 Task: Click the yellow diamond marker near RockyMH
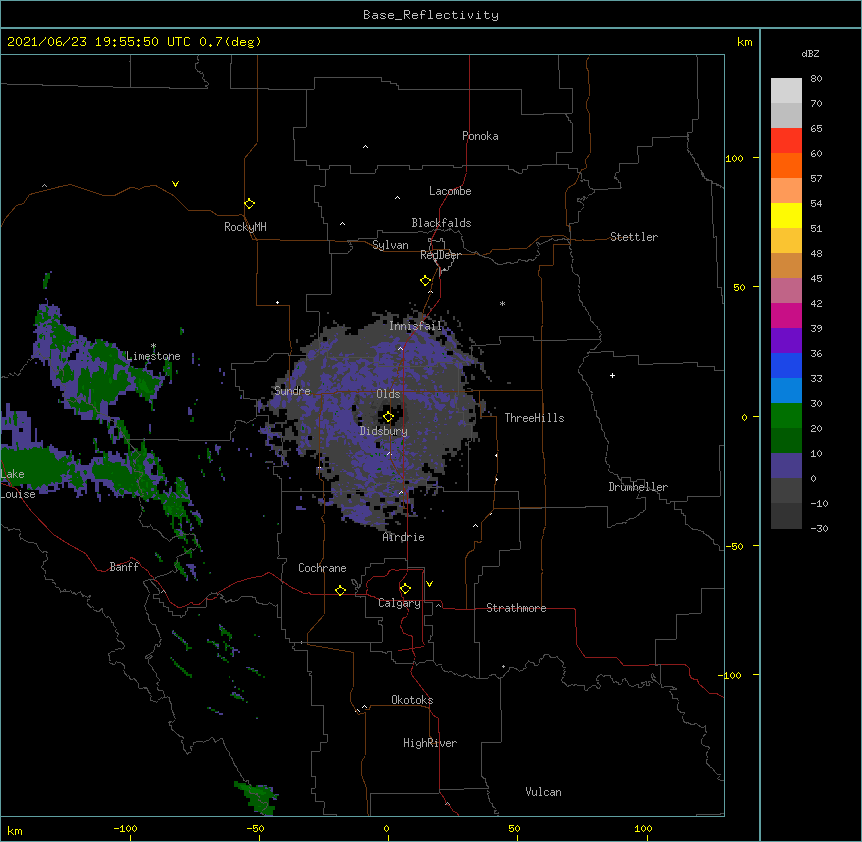[x=249, y=204]
